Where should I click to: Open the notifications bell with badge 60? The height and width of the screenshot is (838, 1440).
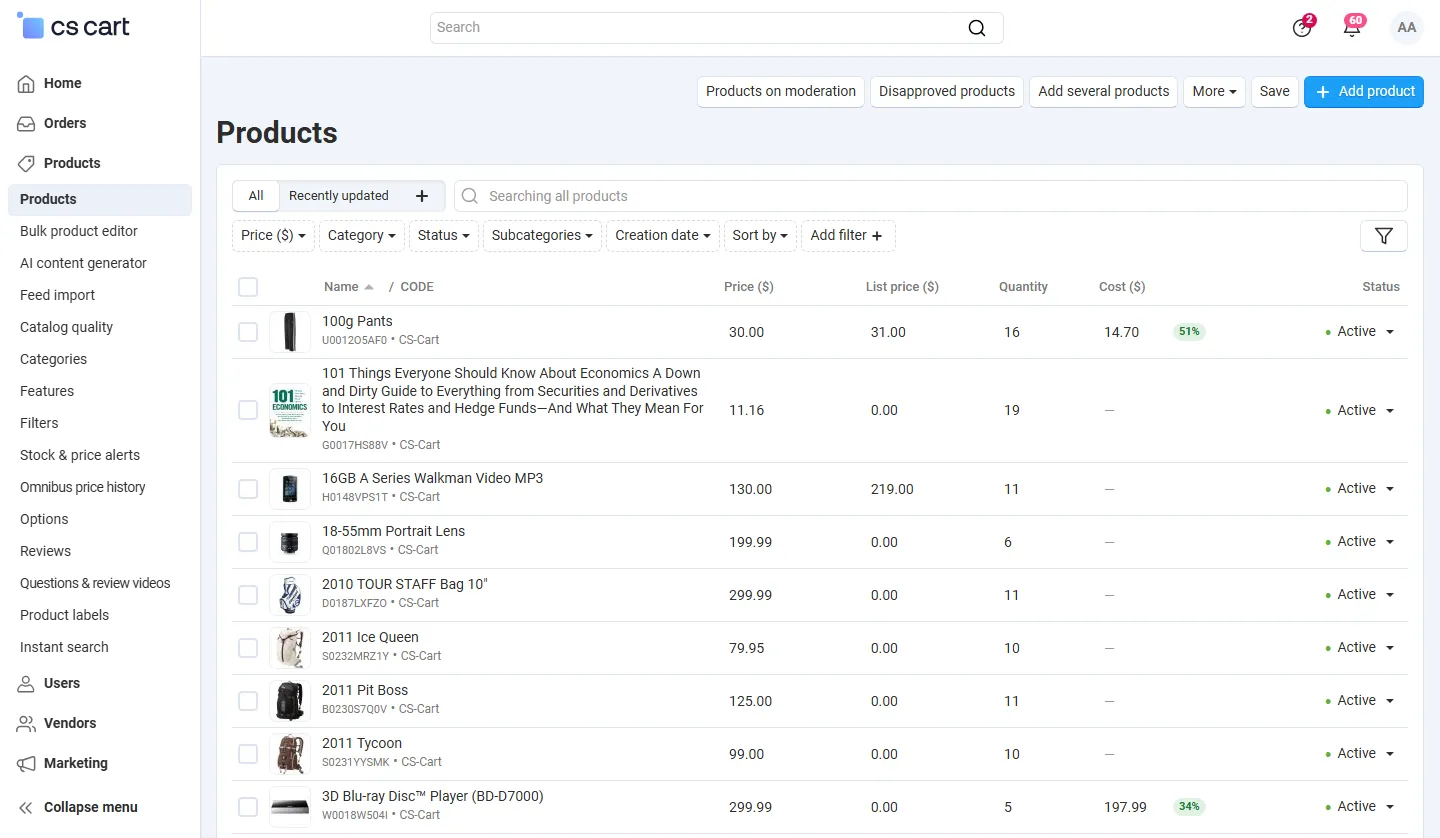[1353, 27]
